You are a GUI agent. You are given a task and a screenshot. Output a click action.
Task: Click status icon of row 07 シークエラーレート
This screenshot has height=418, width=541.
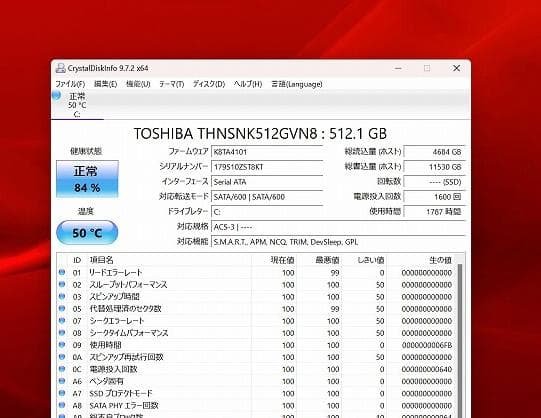pos(62,321)
